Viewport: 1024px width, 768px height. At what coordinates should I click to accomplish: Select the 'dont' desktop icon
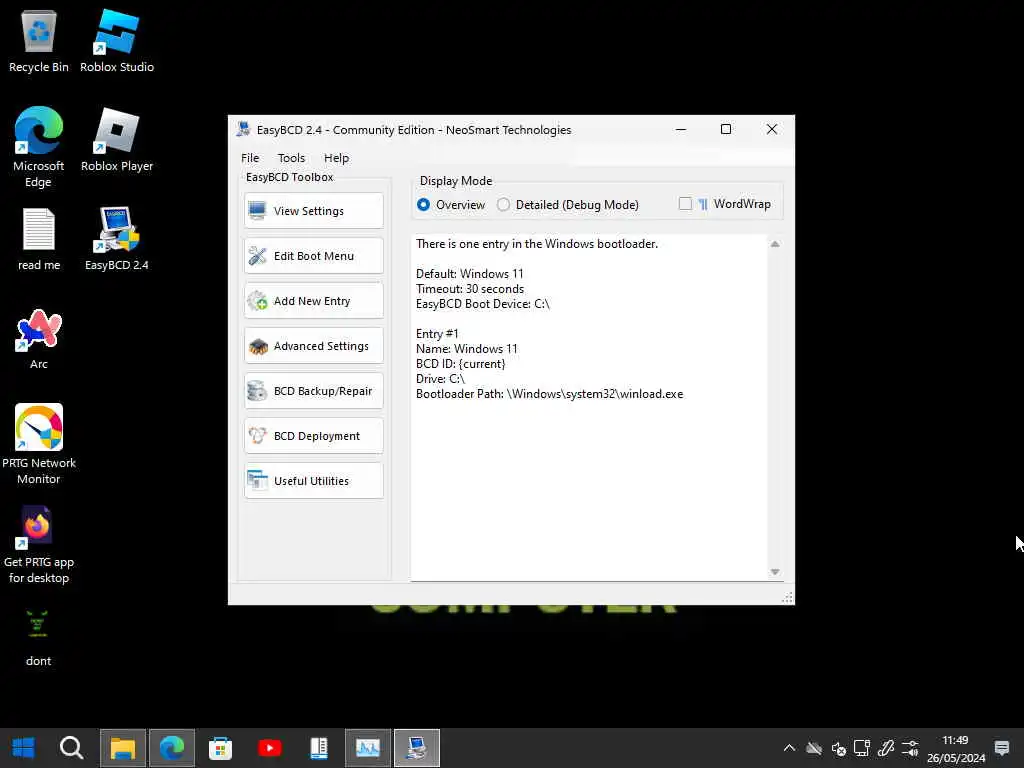click(x=39, y=638)
